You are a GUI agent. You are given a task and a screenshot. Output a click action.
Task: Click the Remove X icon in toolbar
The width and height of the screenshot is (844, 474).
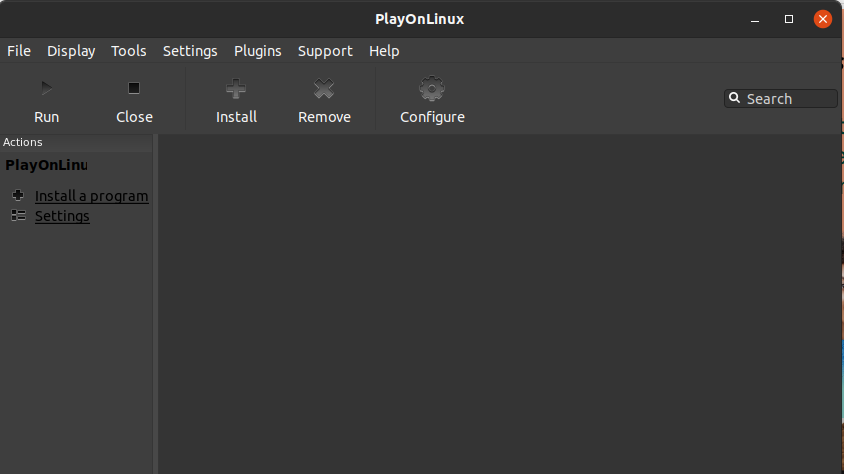pos(324,89)
